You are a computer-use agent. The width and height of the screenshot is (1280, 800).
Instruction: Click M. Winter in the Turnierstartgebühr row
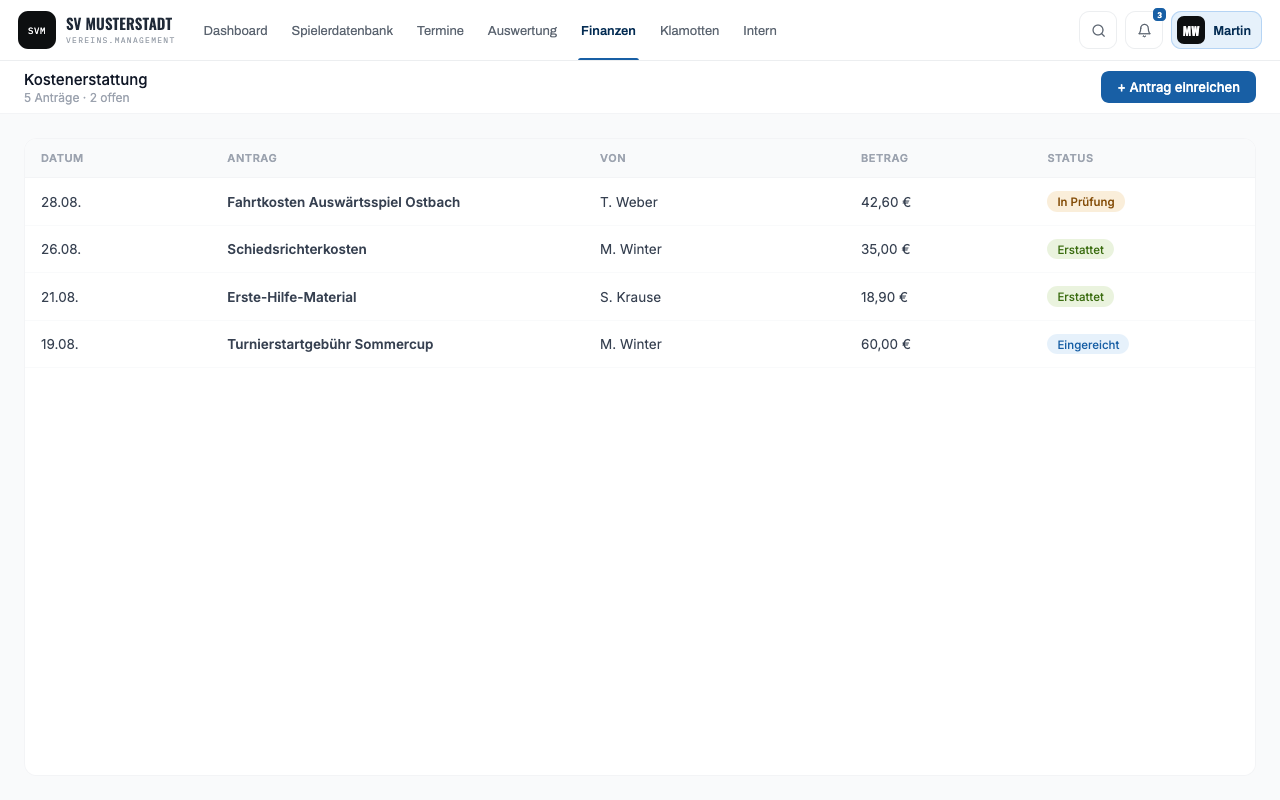(631, 344)
